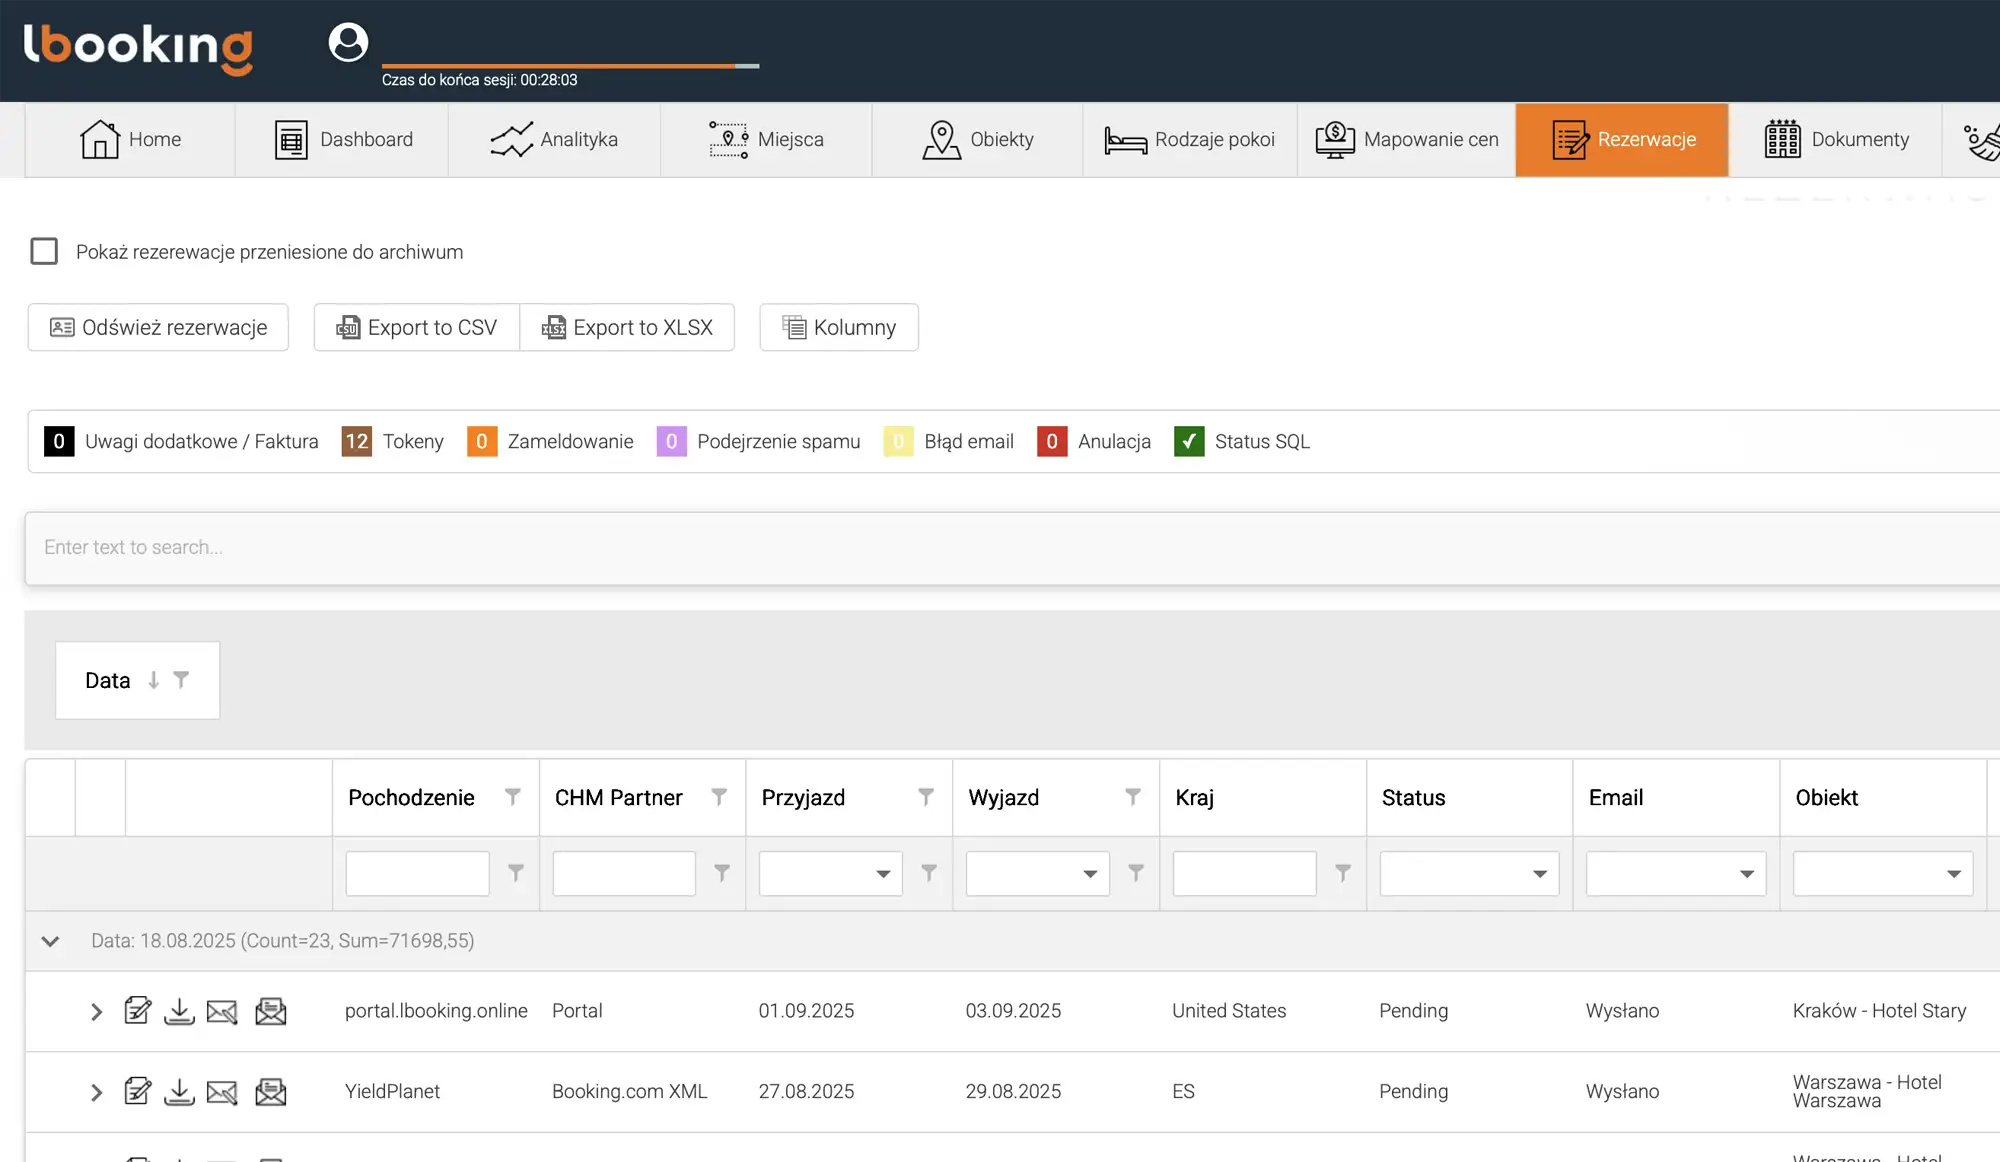The height and width of the screenshot is (1162, 2000).
Task: Select the Obiekty tab
Action: click(x=977, y=139)
